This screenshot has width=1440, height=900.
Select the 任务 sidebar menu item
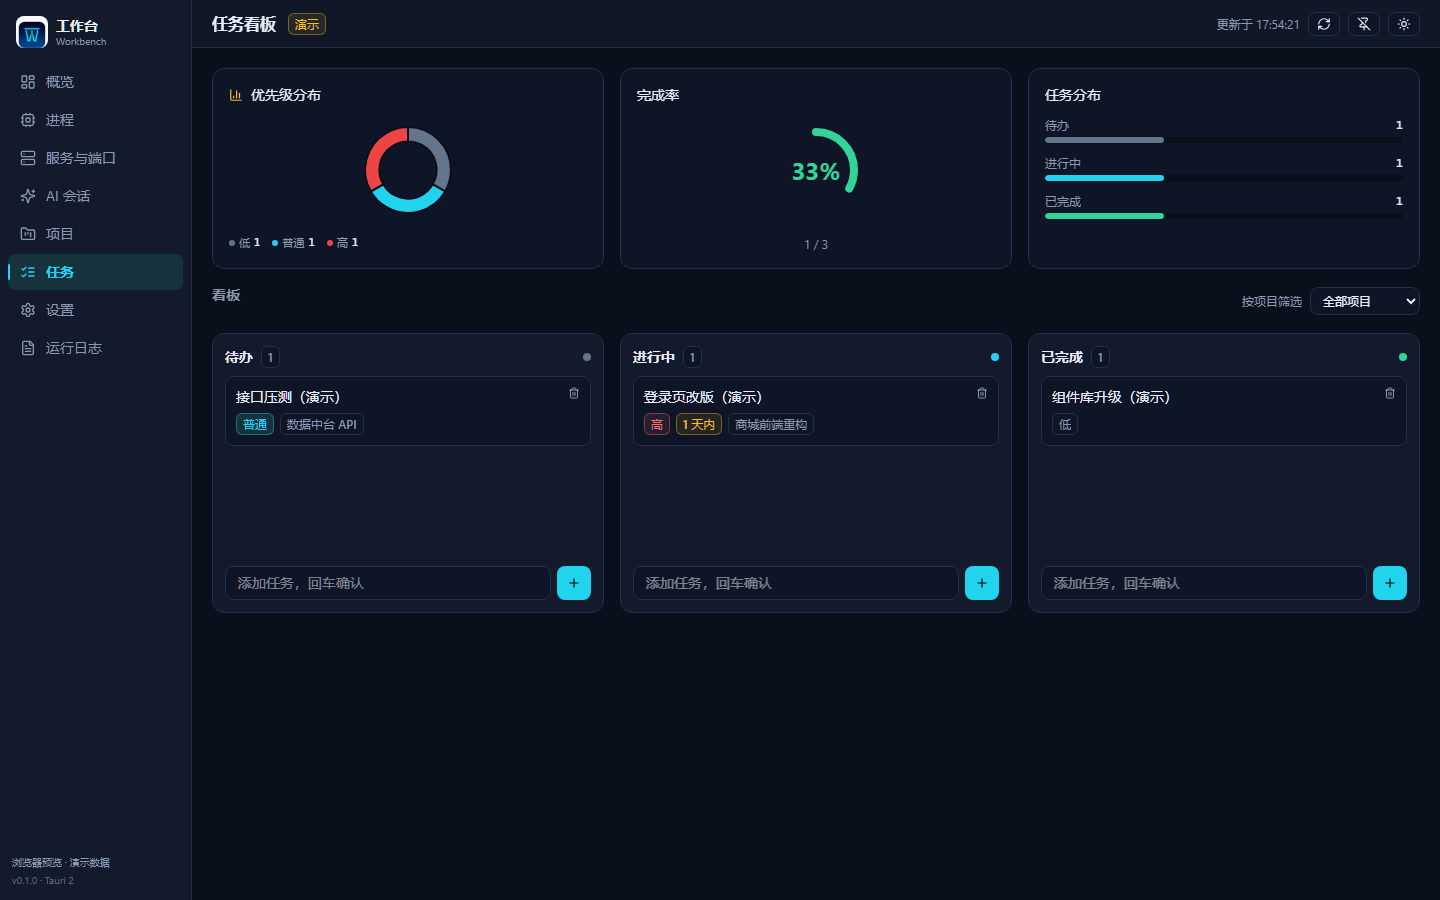tap(95, 272)
